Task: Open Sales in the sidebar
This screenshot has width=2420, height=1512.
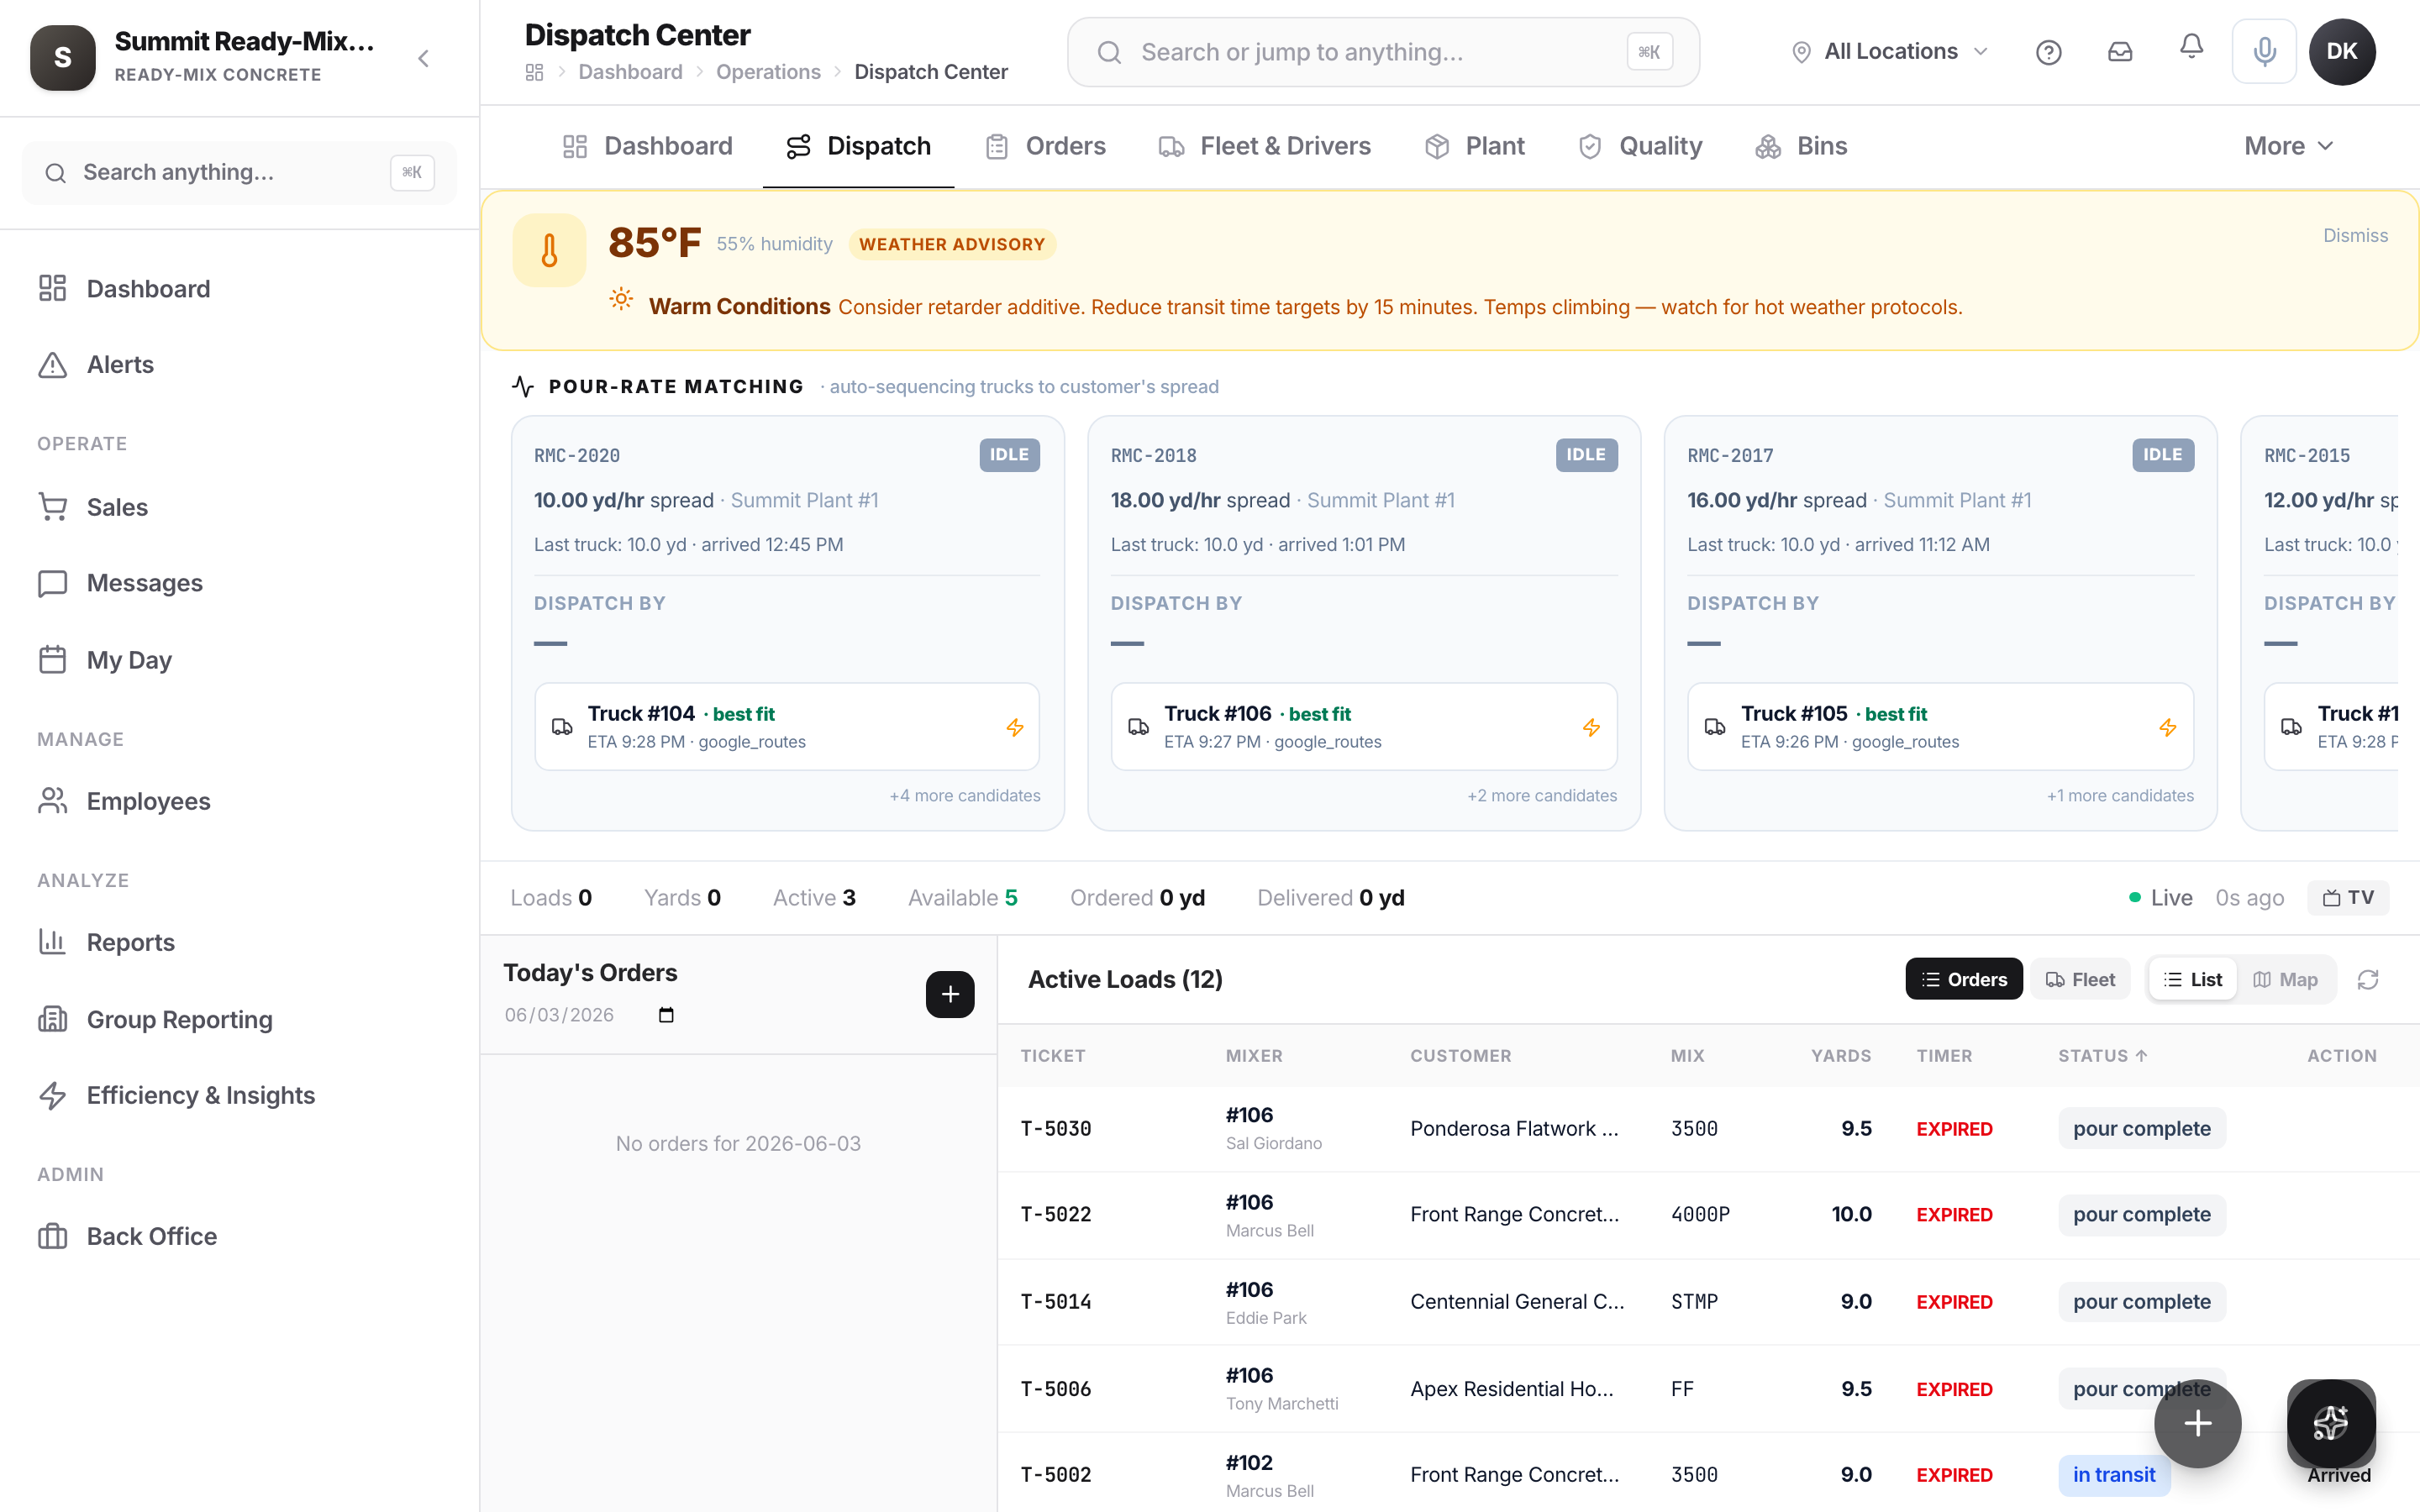Action: pos(240,507)
